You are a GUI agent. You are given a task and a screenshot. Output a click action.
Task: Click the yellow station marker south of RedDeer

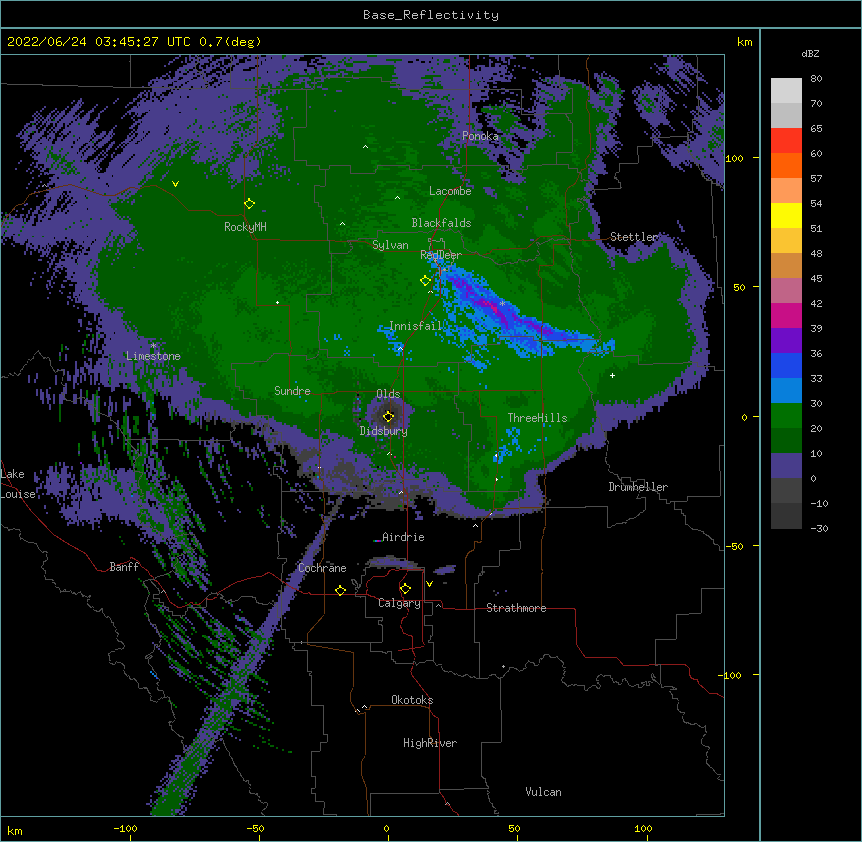pyautogui.click(x=425, y=280)
